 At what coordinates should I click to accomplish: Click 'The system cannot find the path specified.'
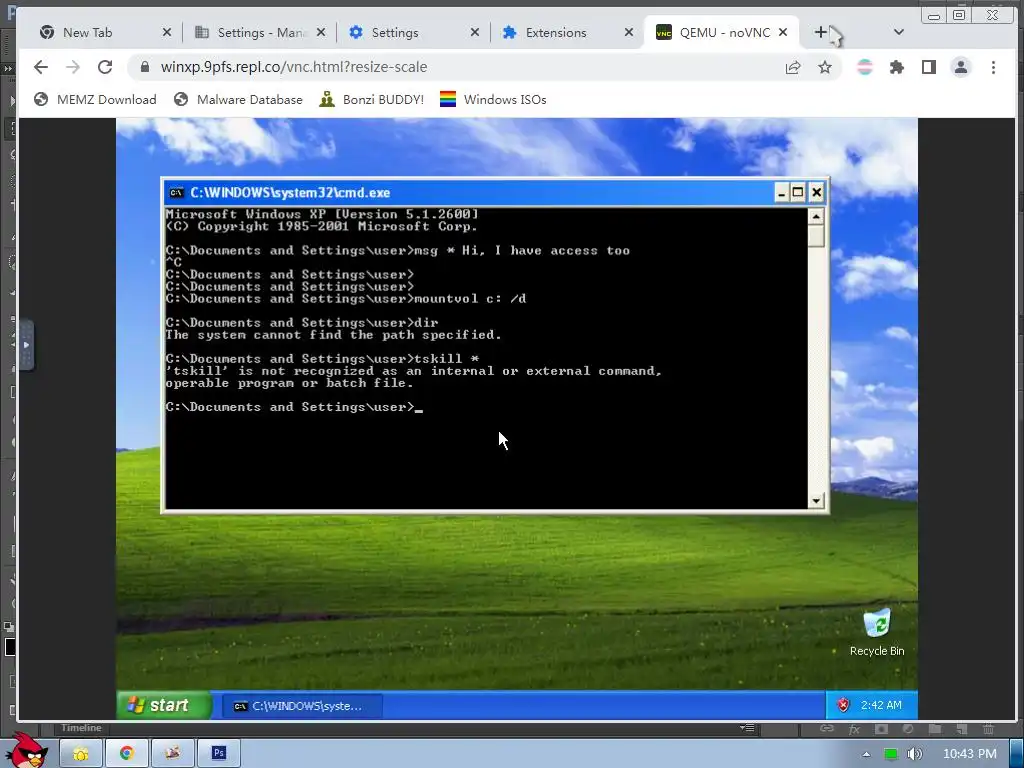tap(333, 335)
